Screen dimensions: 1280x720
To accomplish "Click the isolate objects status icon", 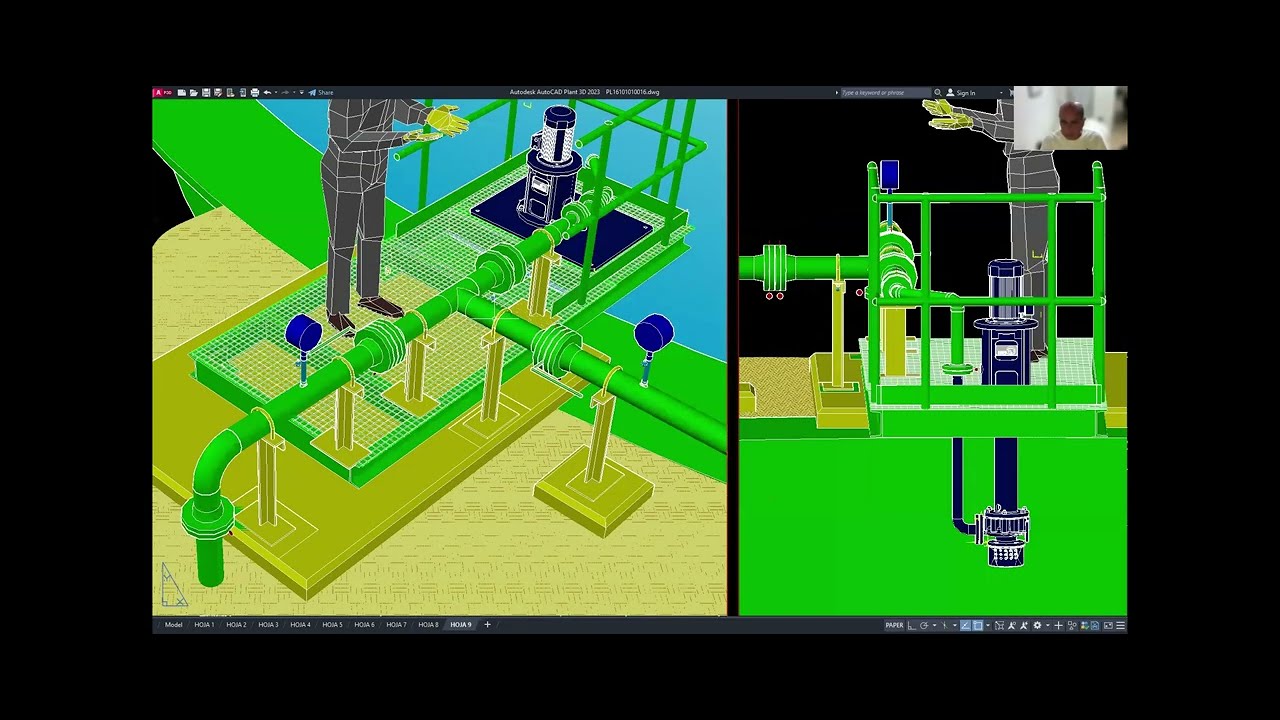I will 1072,625.
